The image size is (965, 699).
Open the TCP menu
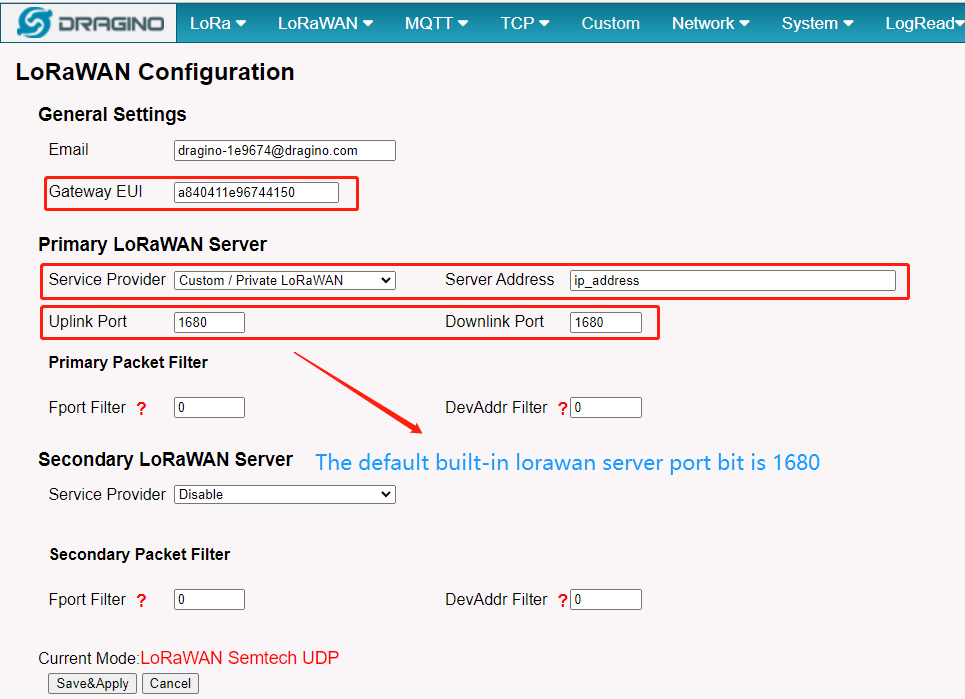tap(524, 23)
